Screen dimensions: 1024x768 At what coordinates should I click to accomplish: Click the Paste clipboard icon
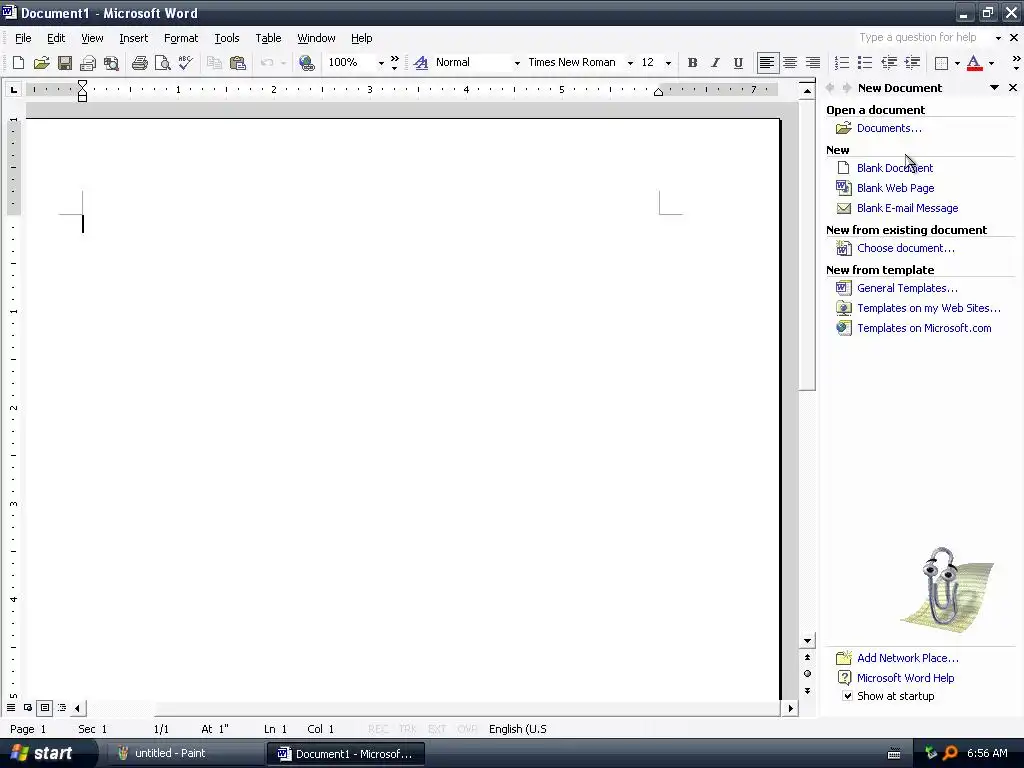[238, 63]
